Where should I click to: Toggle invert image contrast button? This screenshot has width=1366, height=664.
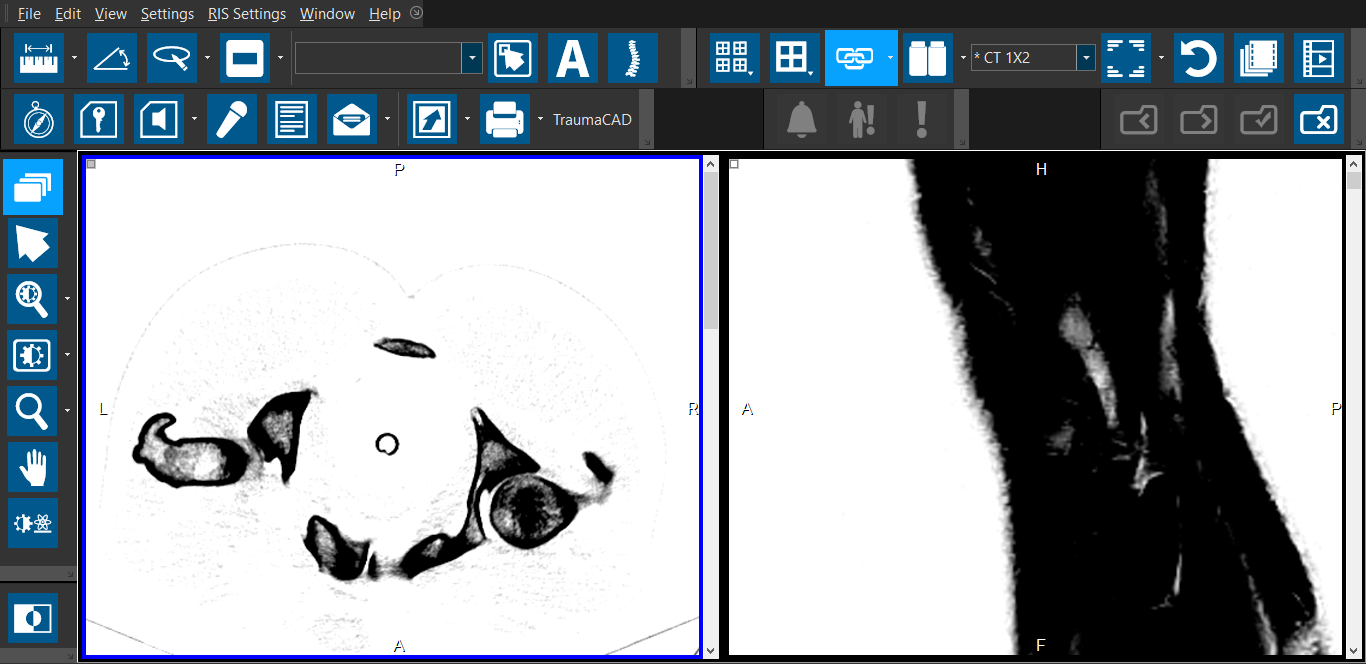coord(33,619)
